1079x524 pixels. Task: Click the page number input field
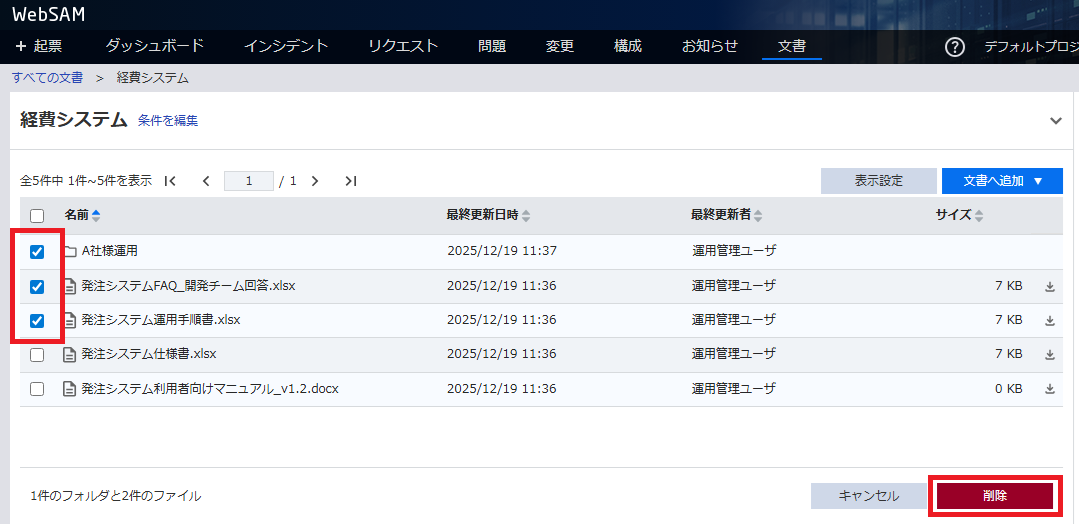249,181
